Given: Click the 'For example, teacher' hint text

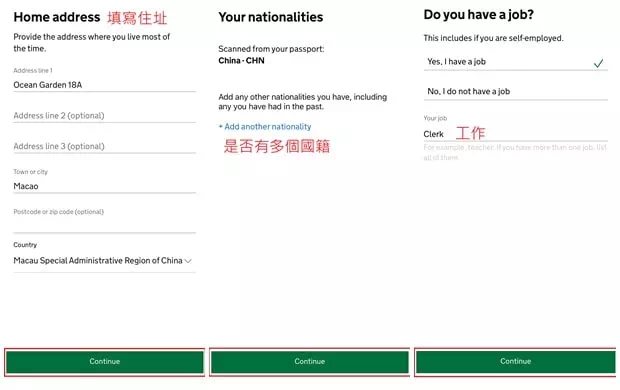Looking at the screenshot, I should 515,152.
